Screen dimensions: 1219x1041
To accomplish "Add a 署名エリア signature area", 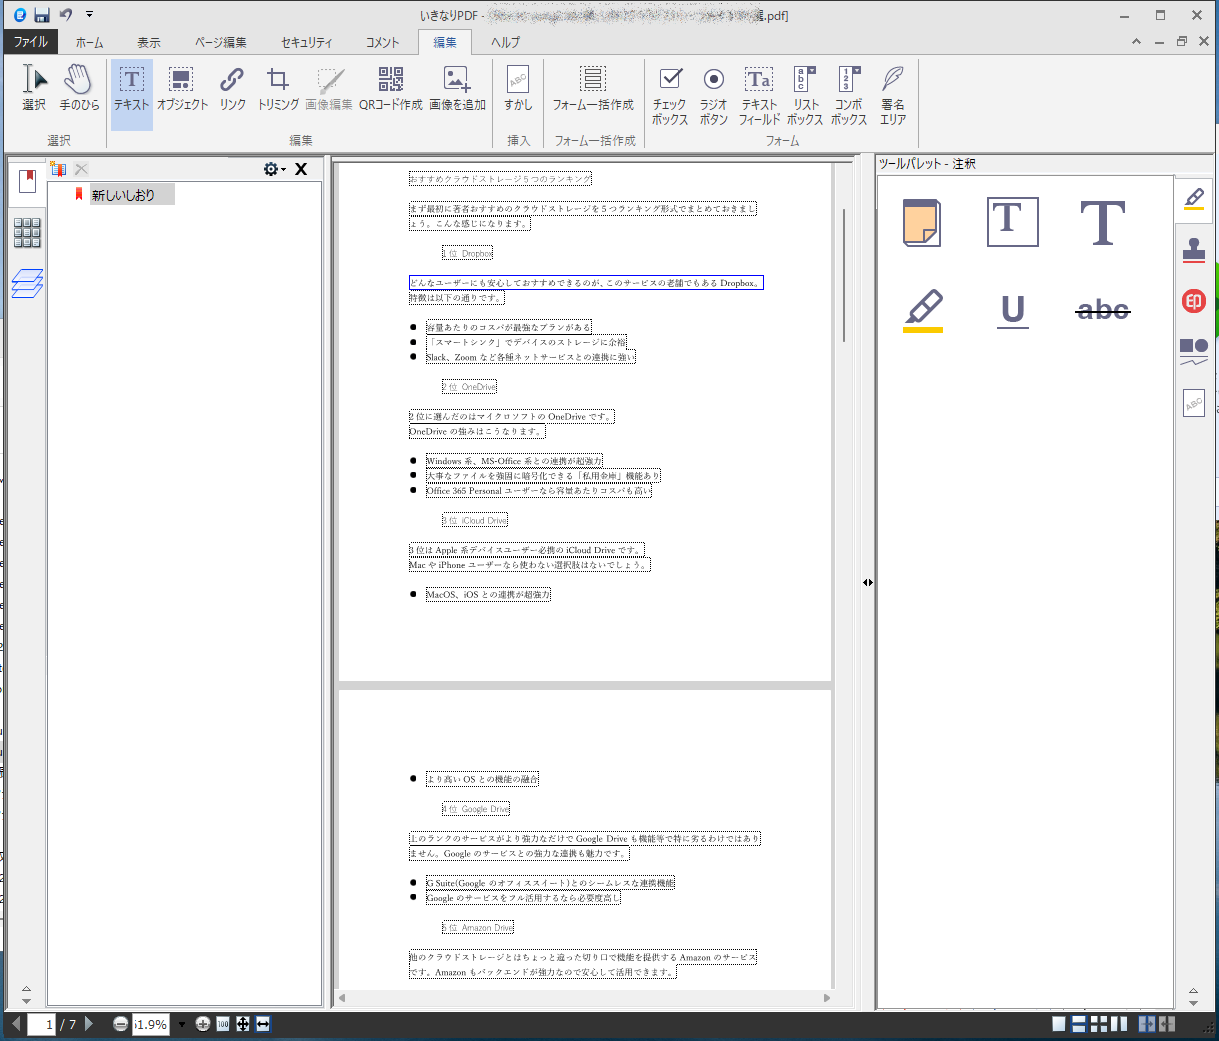I will point(893,95).
